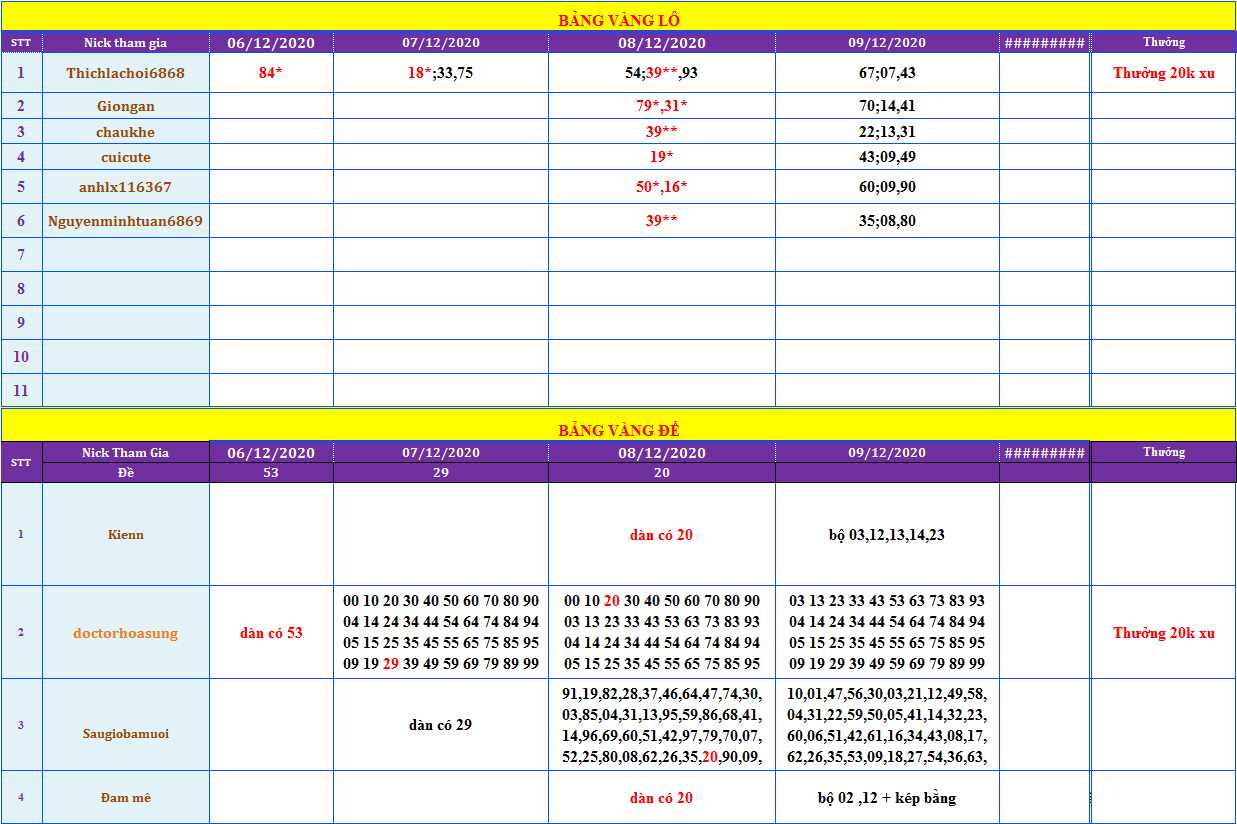Click 08/12/2020 header in the Đề table
Viewport: 1237px width, 824px height.
662,453
